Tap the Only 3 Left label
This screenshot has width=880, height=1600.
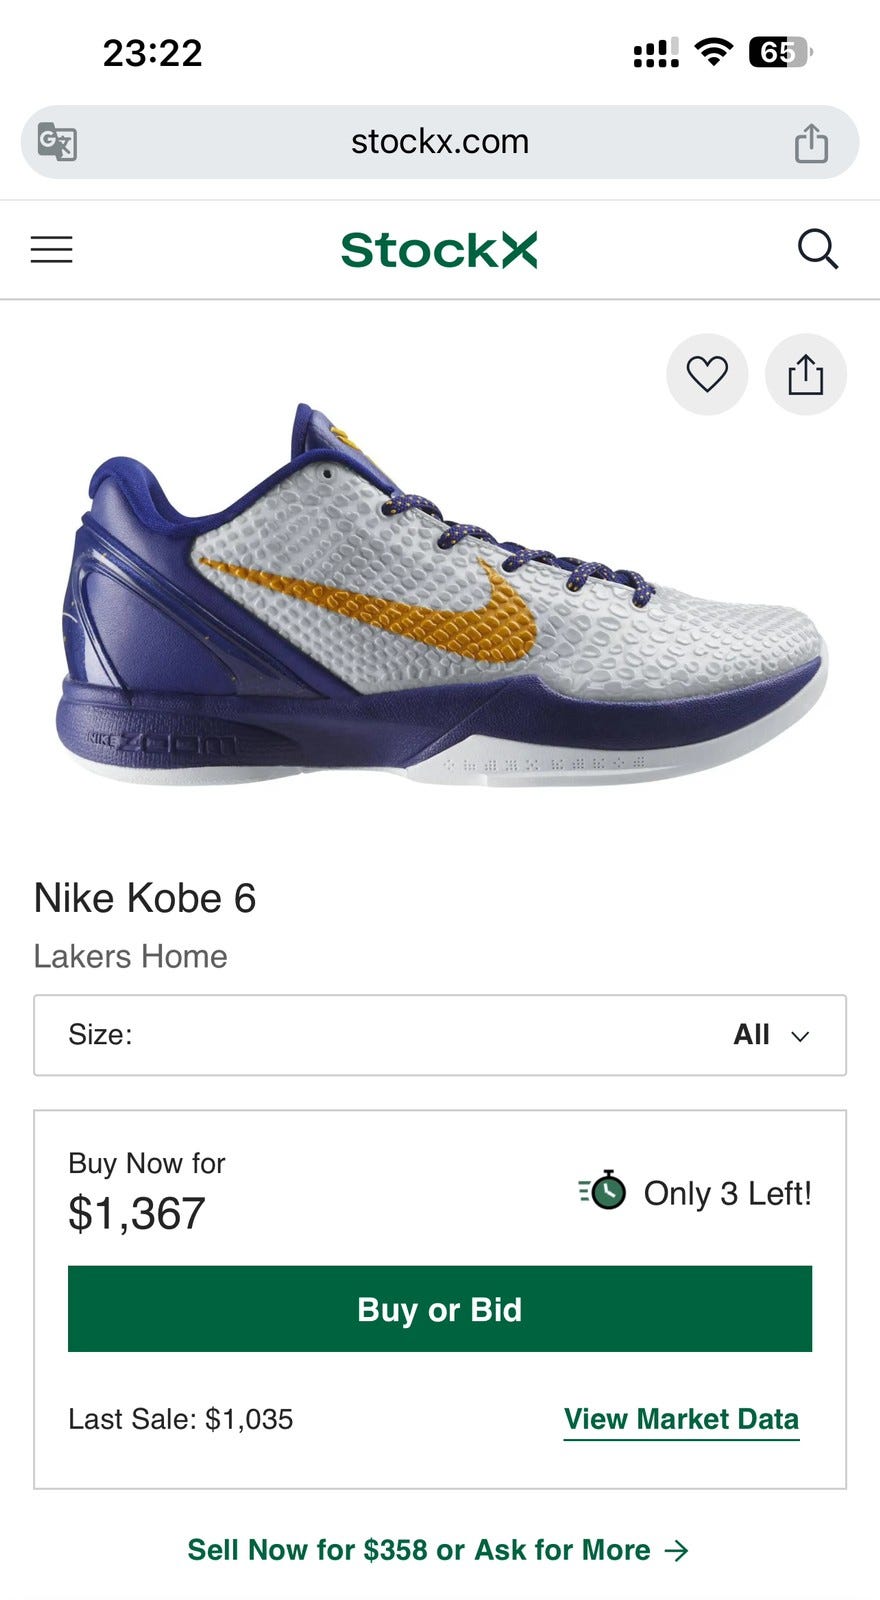pos(727,1193)
